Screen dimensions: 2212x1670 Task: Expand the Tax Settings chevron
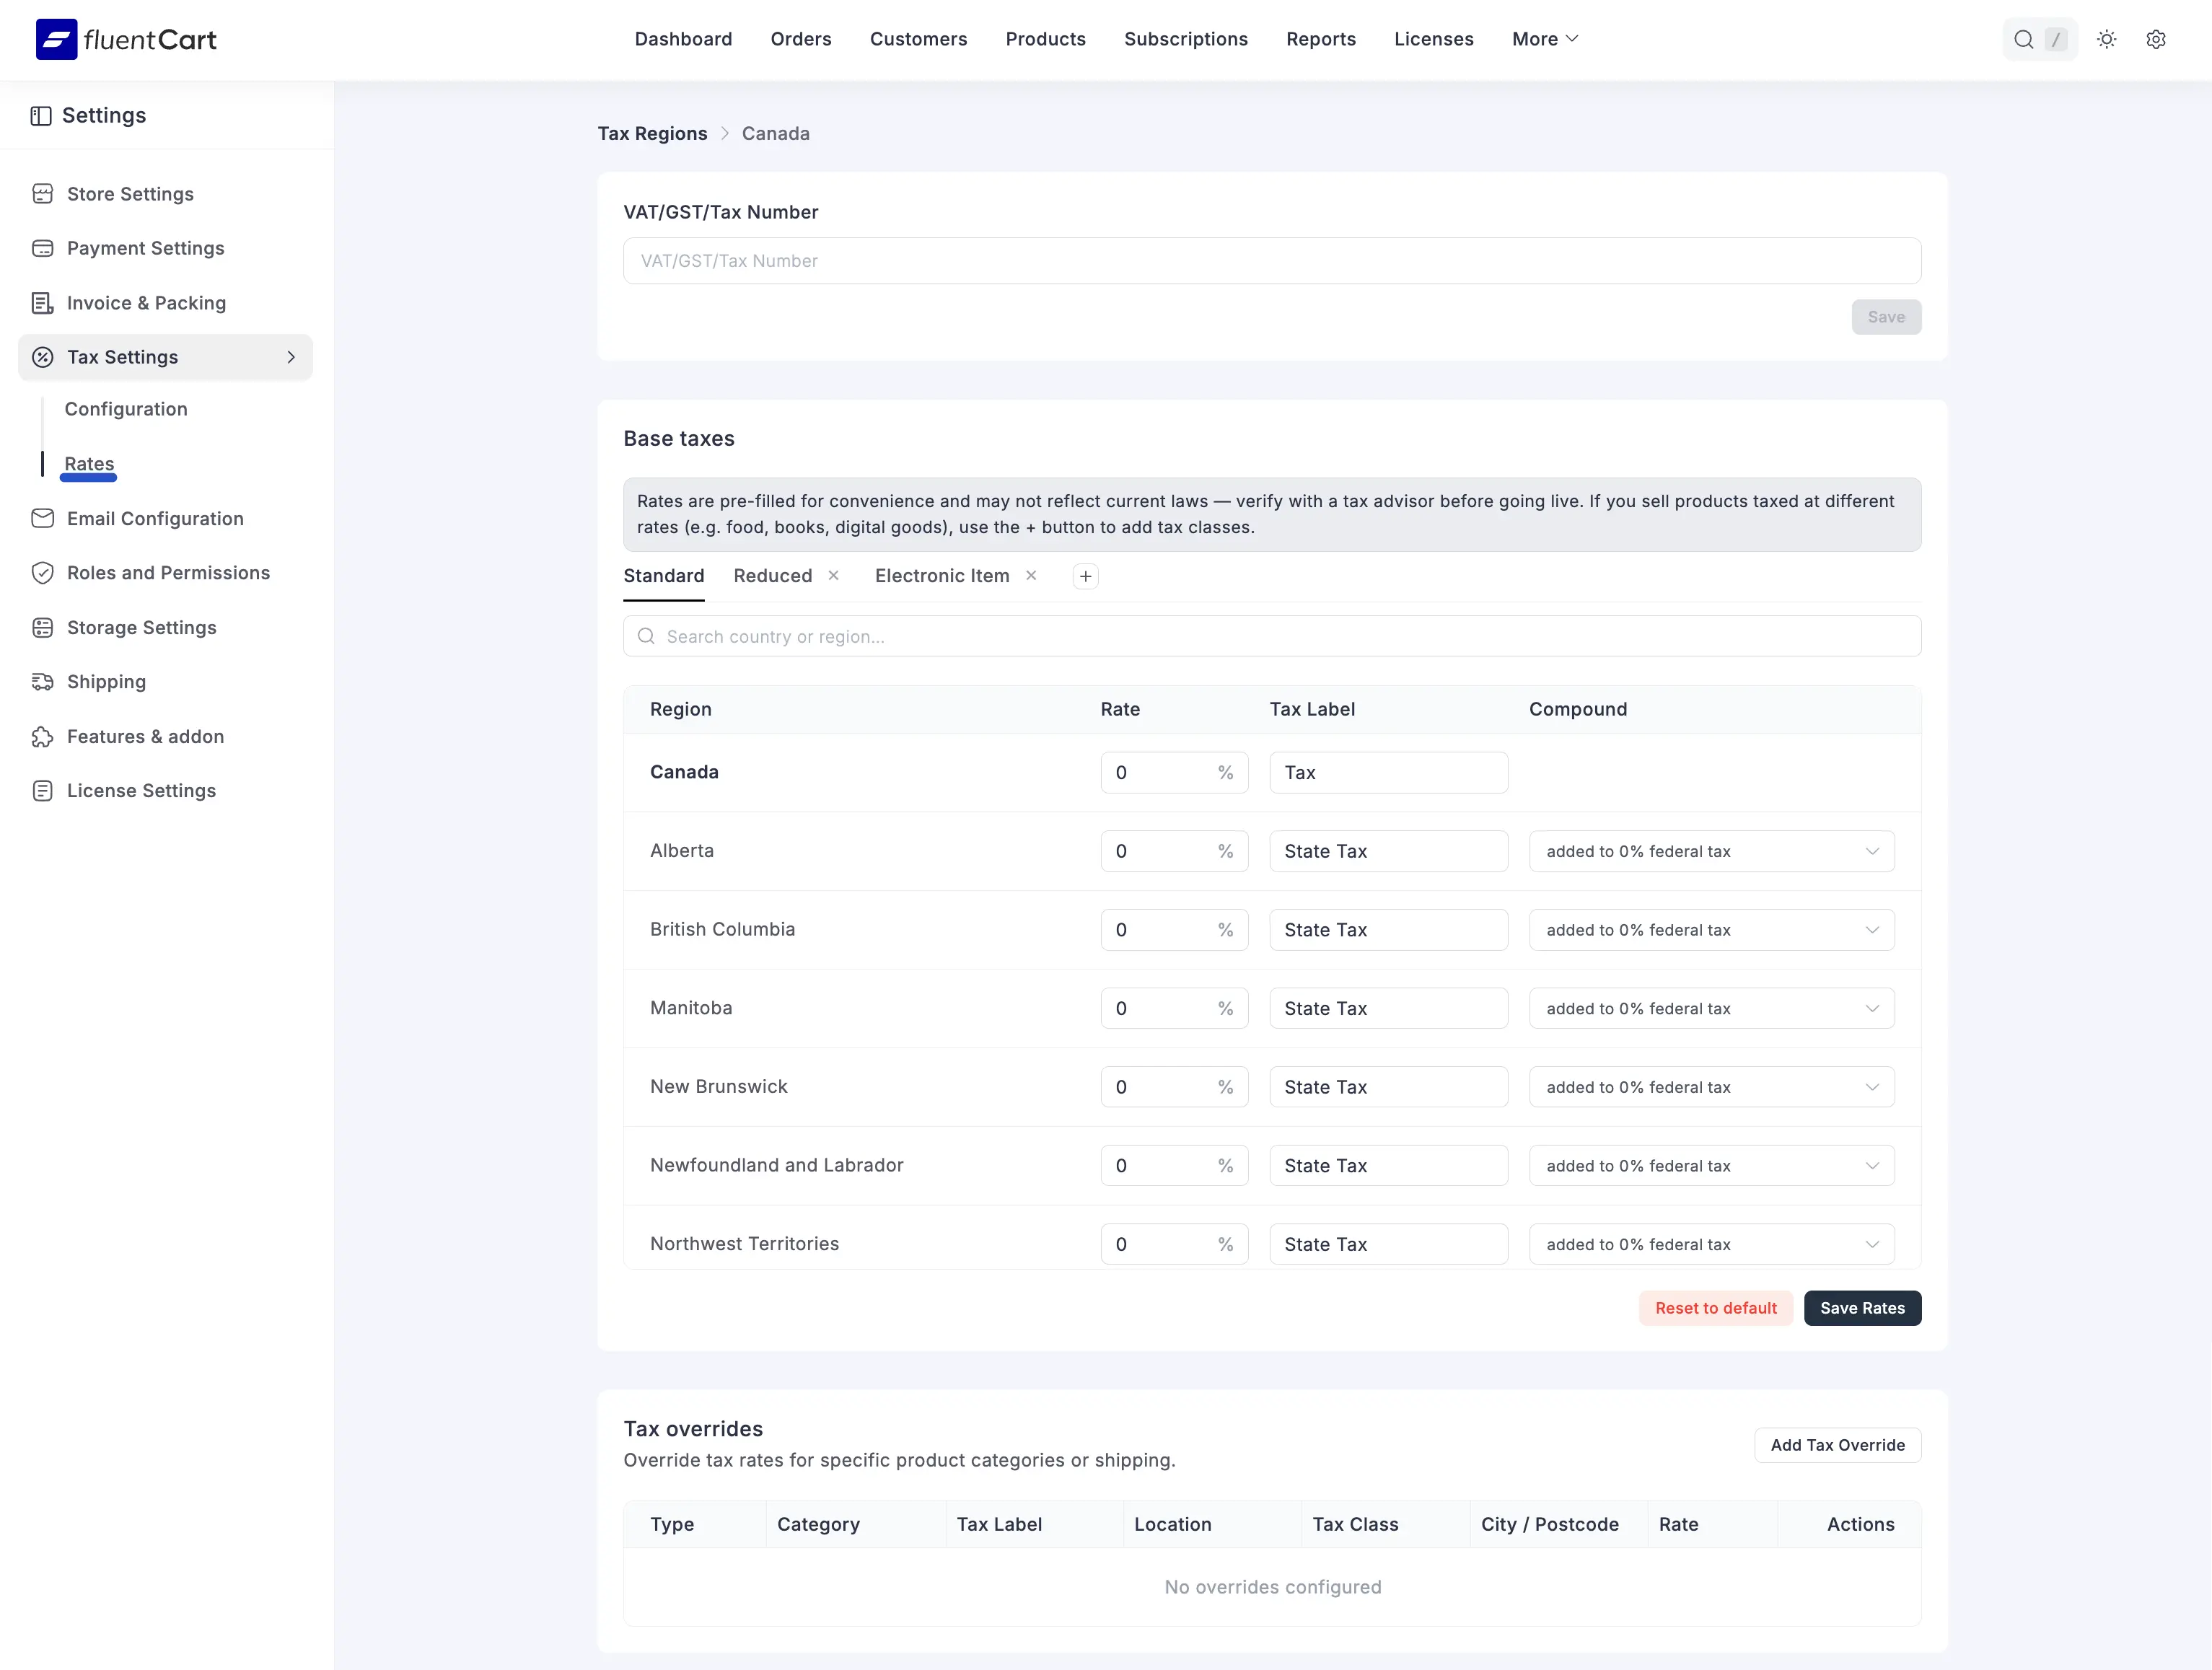(x=291, y=357)
